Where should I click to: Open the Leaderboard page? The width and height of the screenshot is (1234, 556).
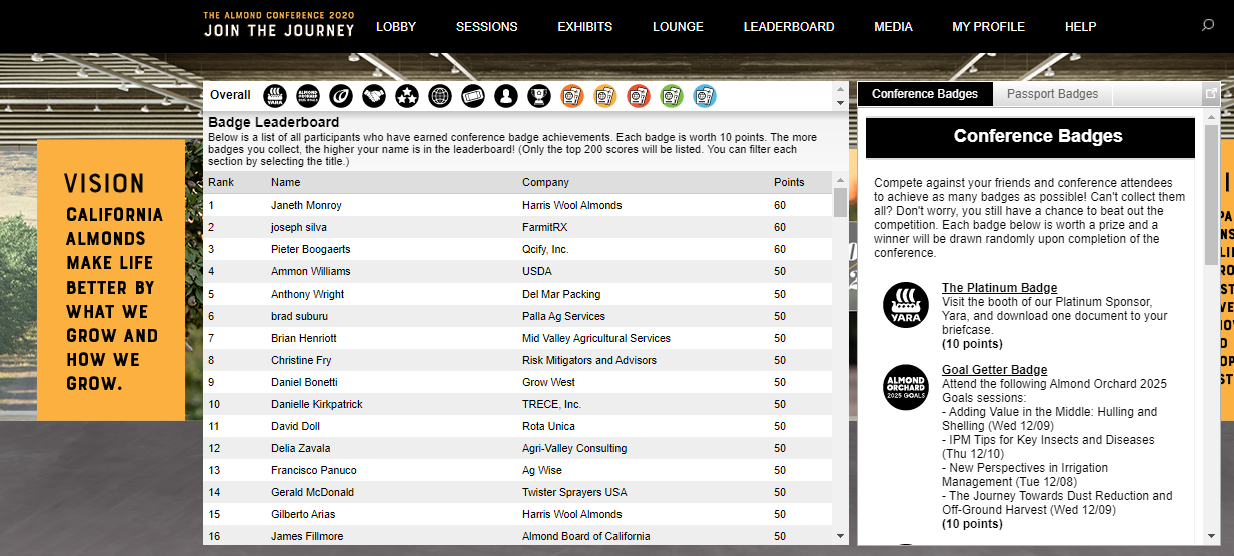[789, 27]
